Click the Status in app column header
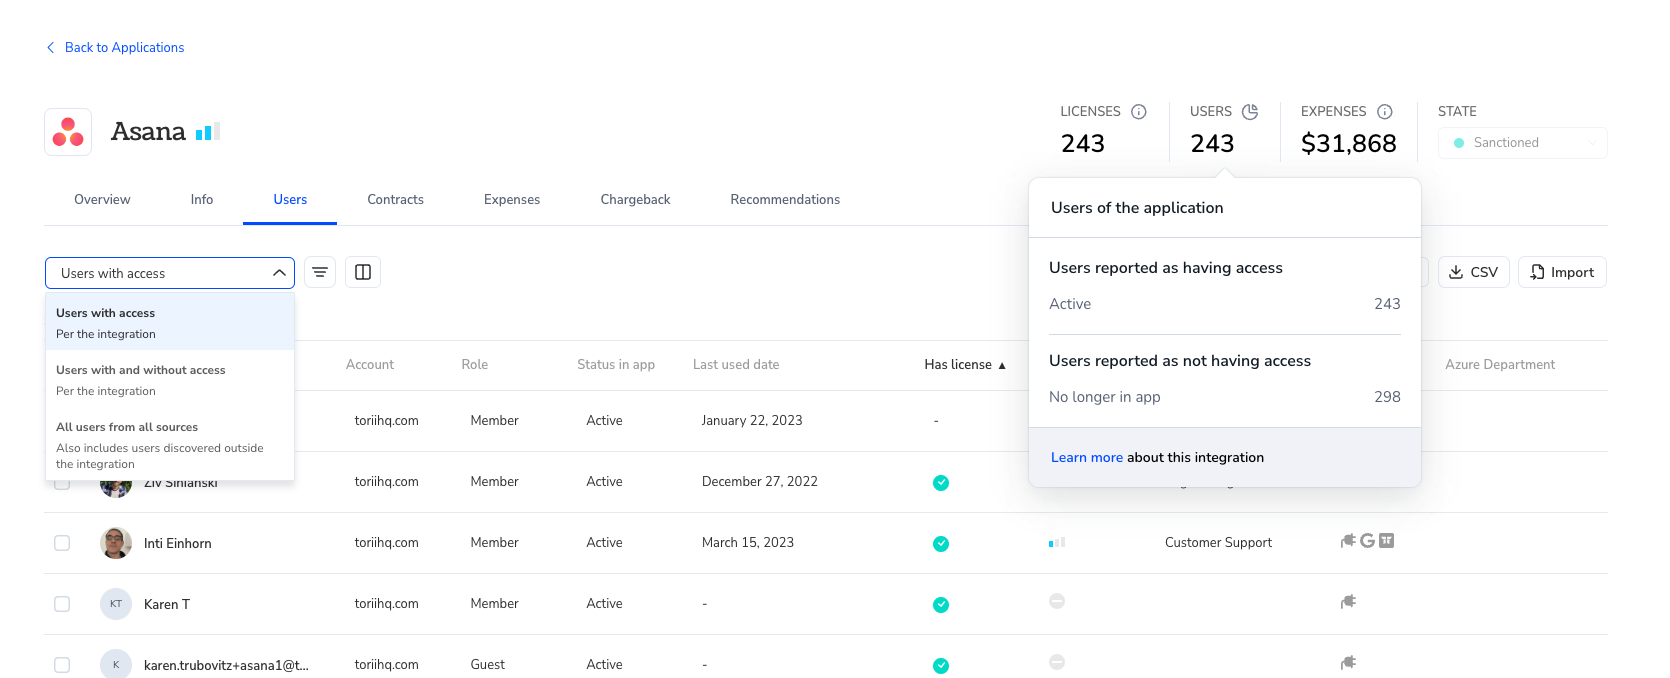The width and height of the screenshot is (1670, 678). pyautogui.click(x=616, y=365)
